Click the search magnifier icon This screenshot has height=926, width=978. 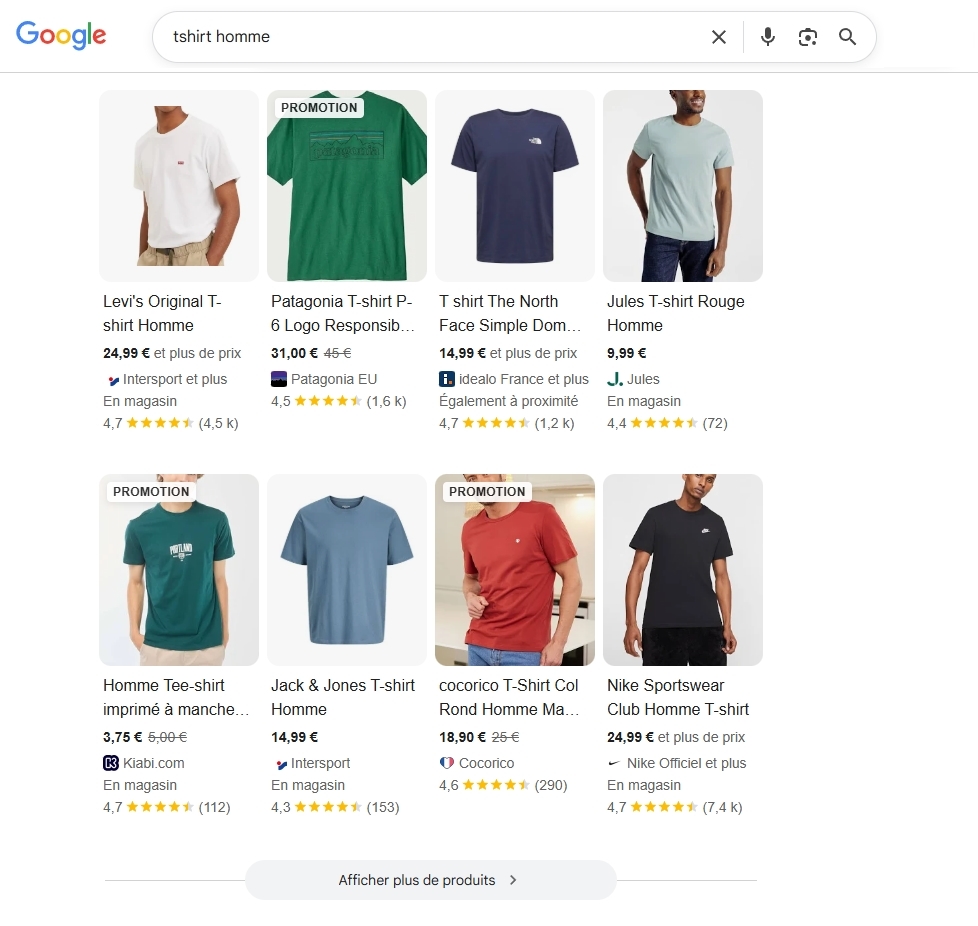coord(847,37)
